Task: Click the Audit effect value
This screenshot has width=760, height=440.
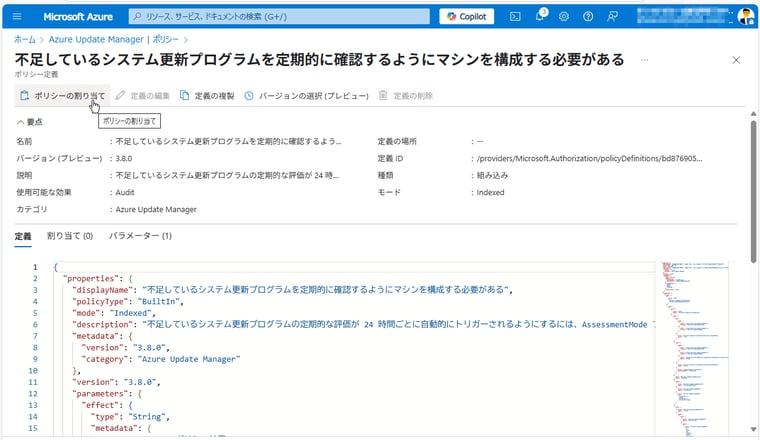Action: click(x=125, y=192)
